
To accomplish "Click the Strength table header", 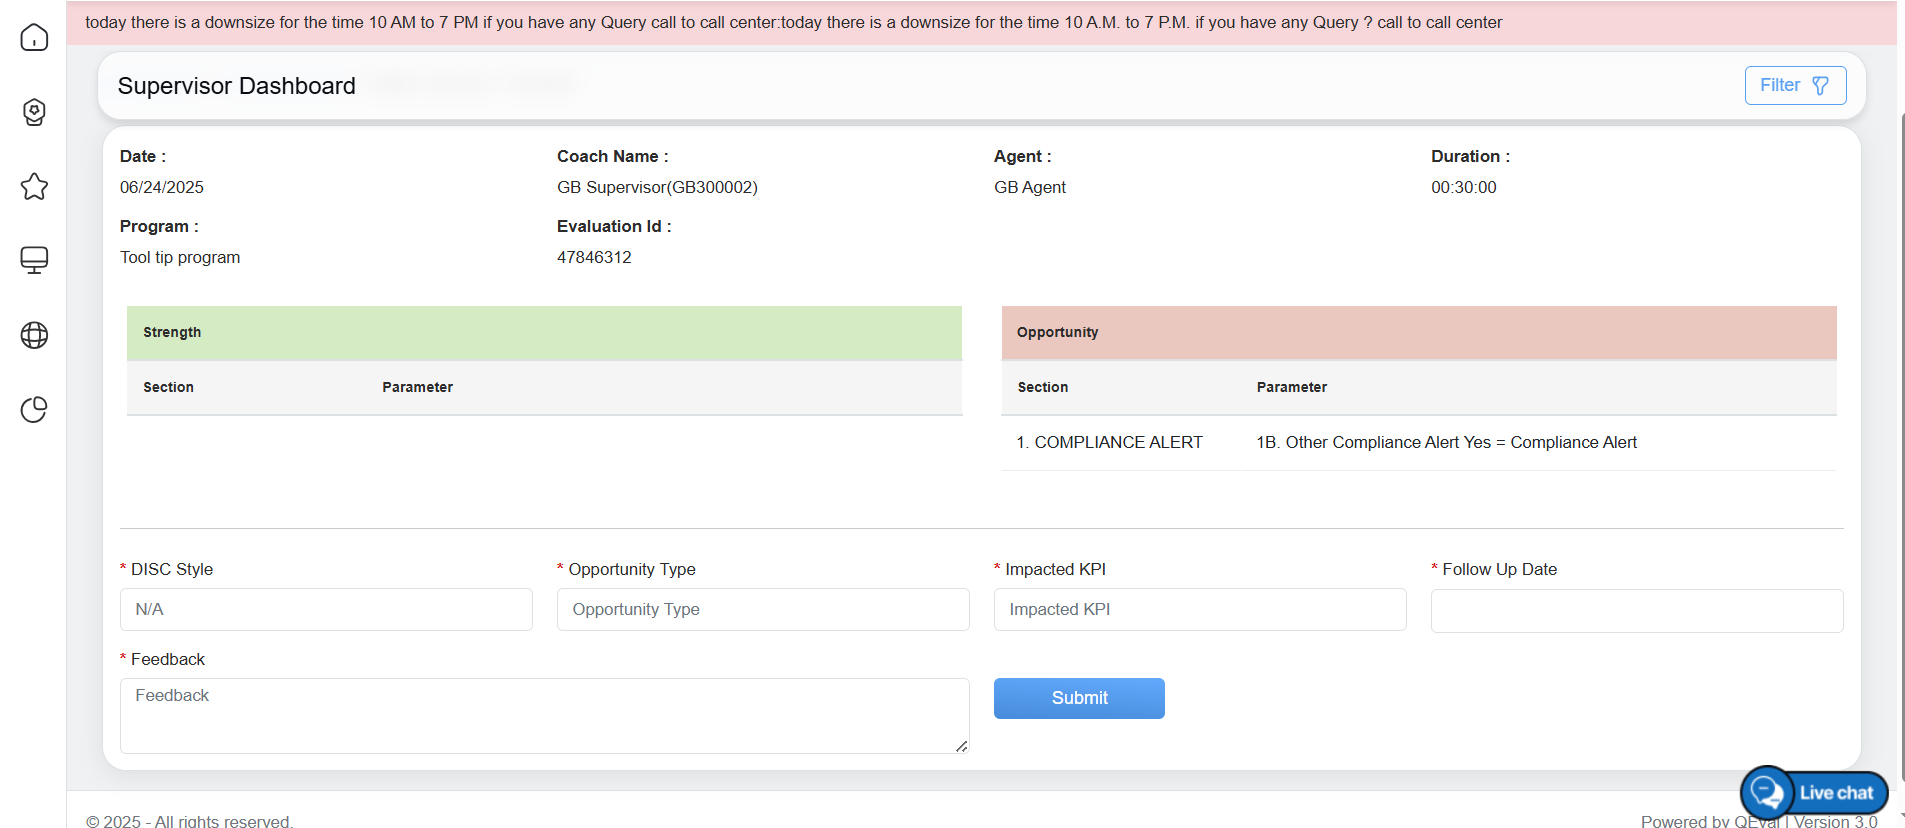I will point(543,333).
